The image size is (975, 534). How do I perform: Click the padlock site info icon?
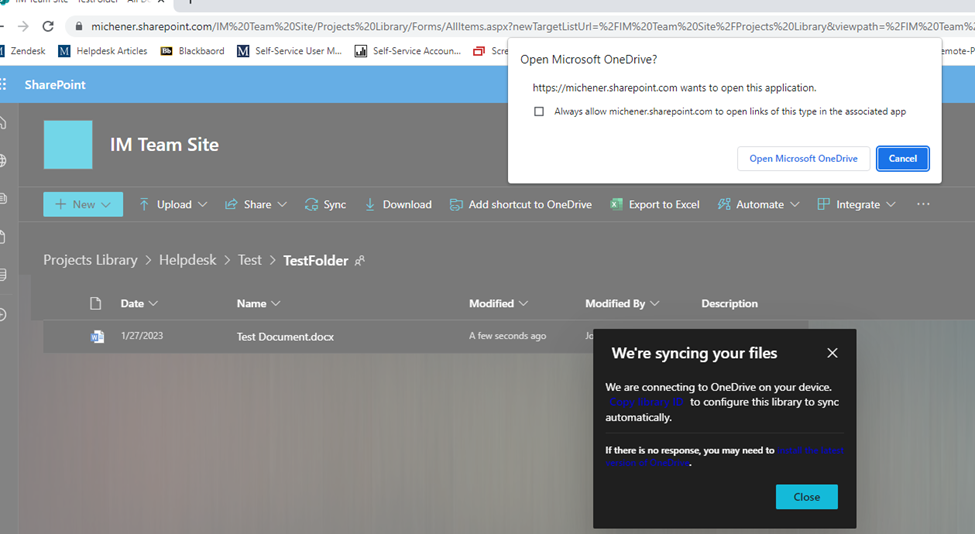pyautogui.click(x=78, y=26)
